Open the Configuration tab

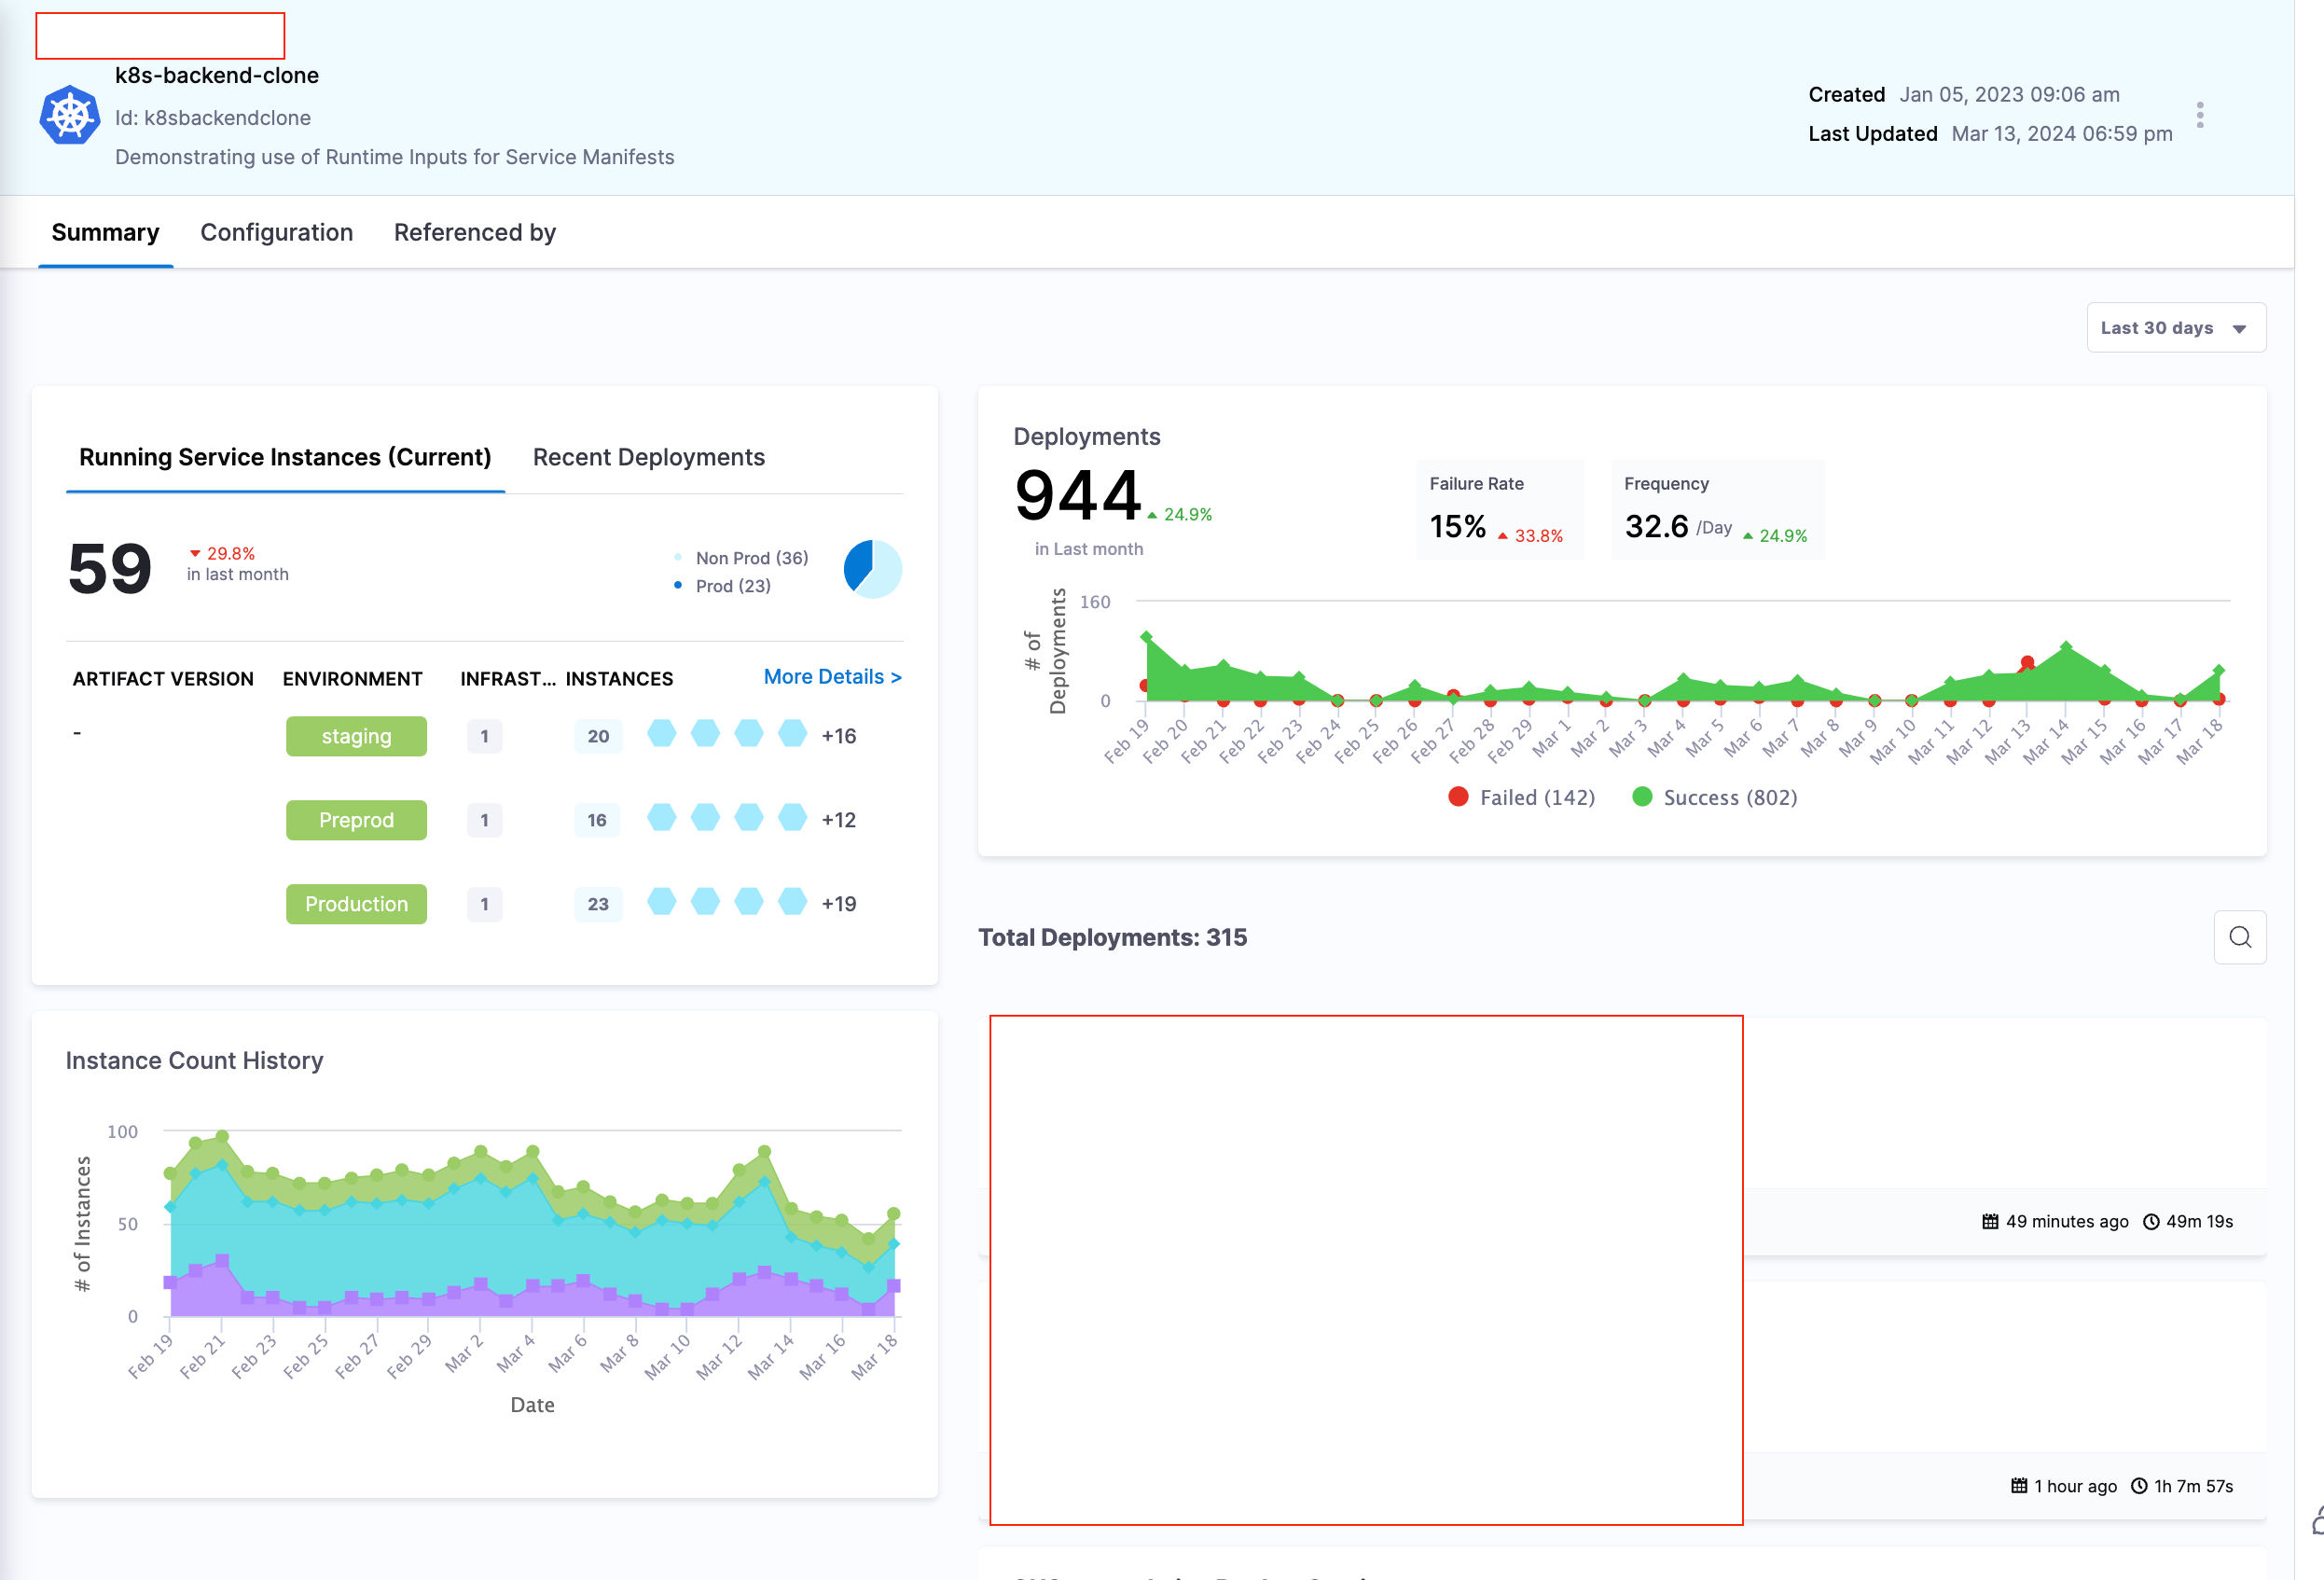coord(277,232)
